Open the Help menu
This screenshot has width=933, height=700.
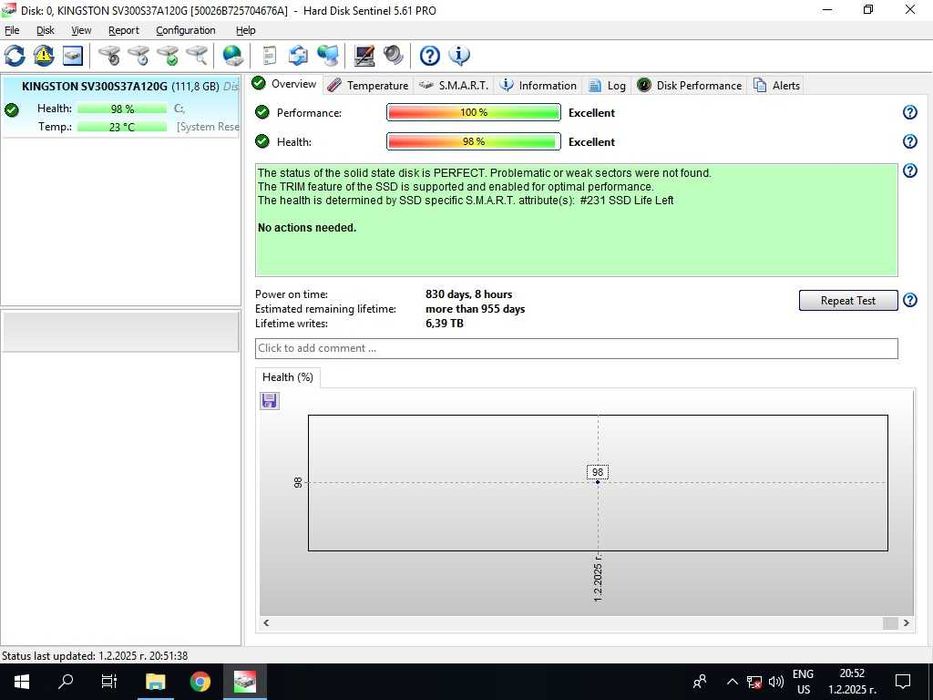(x=245, y=30)
